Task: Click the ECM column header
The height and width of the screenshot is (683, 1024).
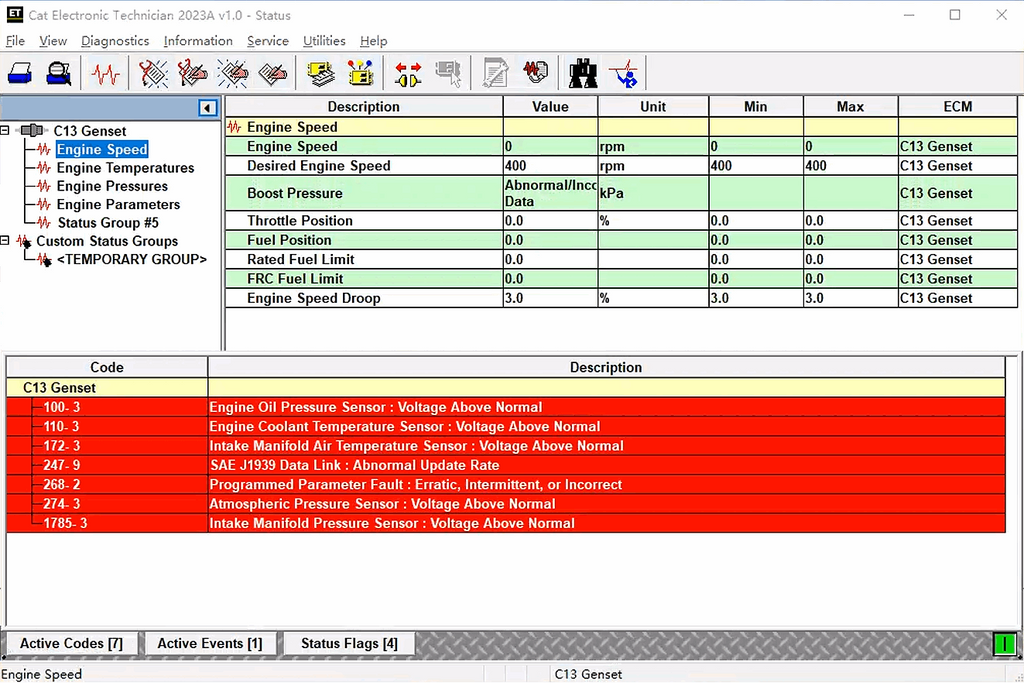Action: pyautogui.click(x=957, y=106)
